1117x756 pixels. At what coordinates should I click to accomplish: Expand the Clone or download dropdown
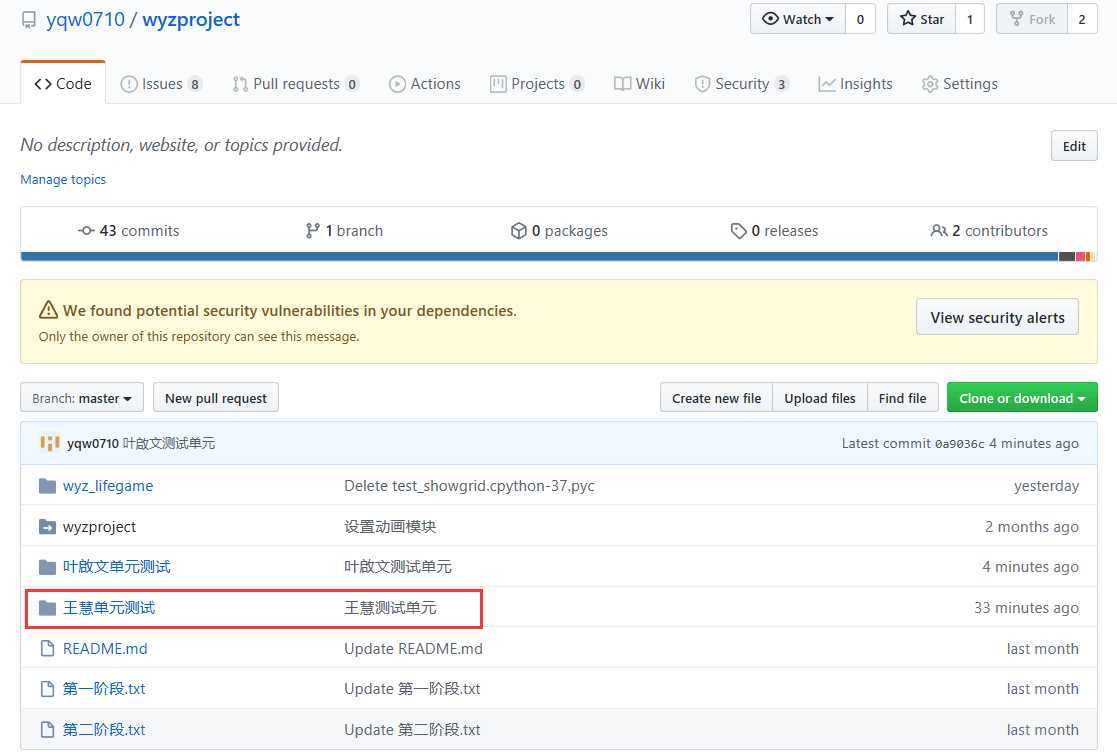coord(1022,398)
